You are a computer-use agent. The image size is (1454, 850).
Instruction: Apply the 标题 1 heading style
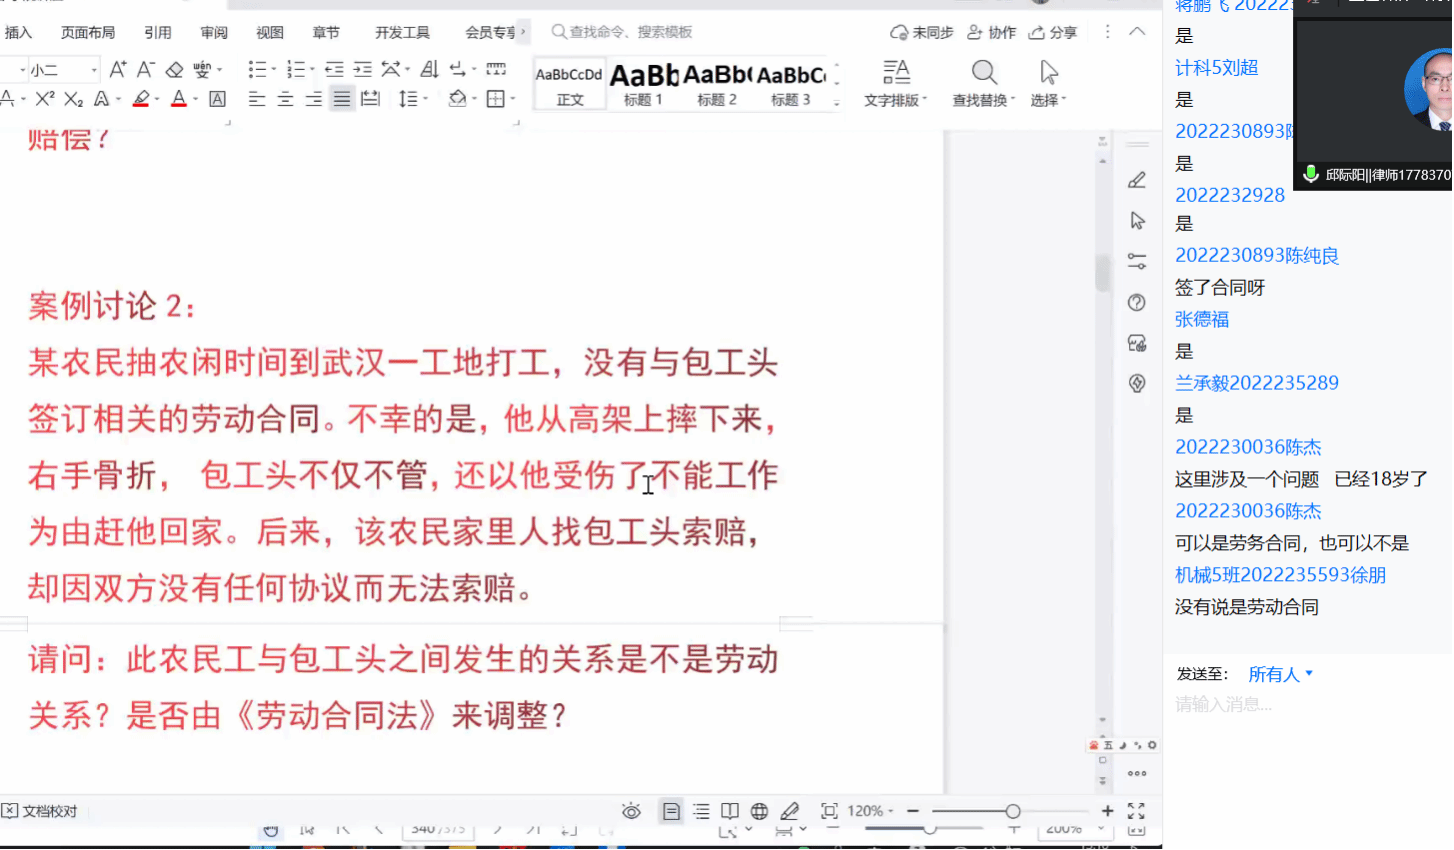643,84
